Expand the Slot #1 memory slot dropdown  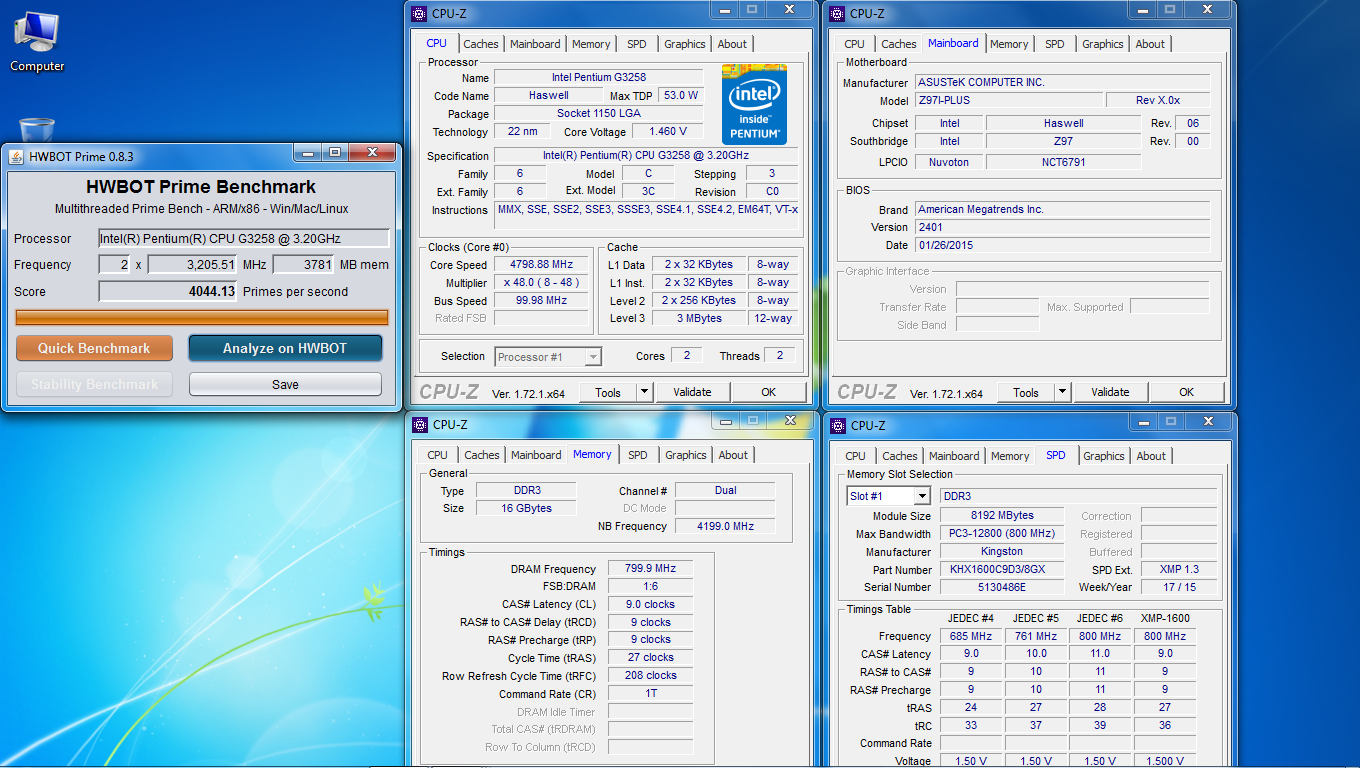pos(922,496)
